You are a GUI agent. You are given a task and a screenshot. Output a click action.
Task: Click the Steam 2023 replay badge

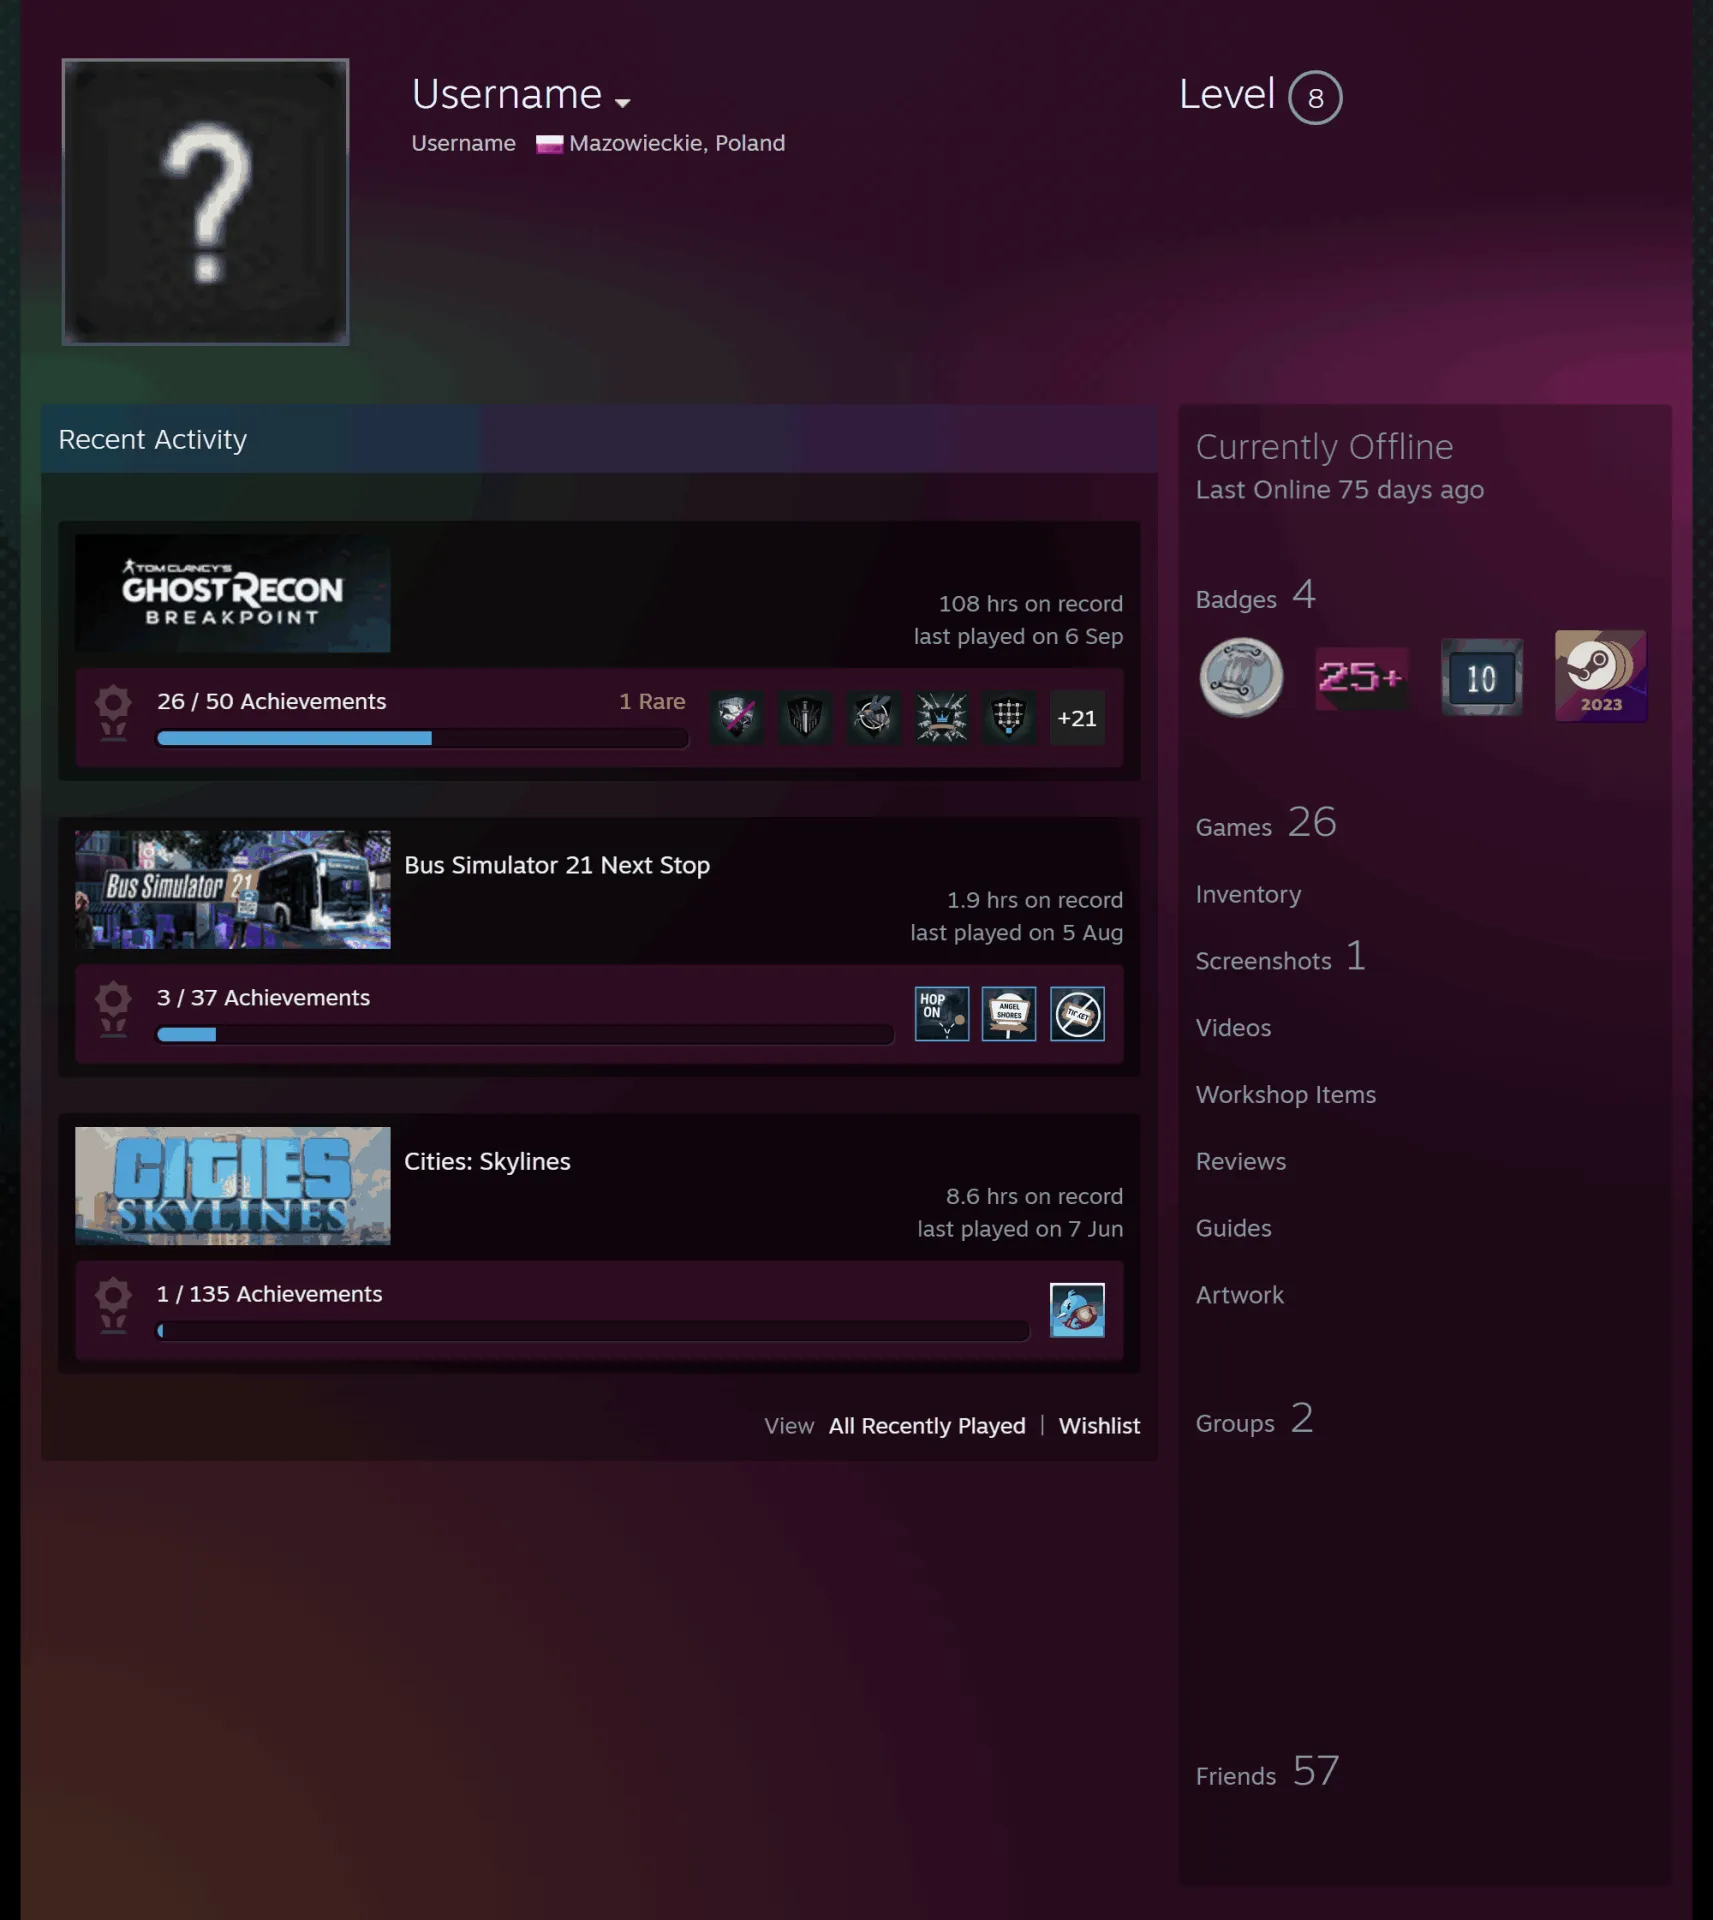(x=1600, y=676)
